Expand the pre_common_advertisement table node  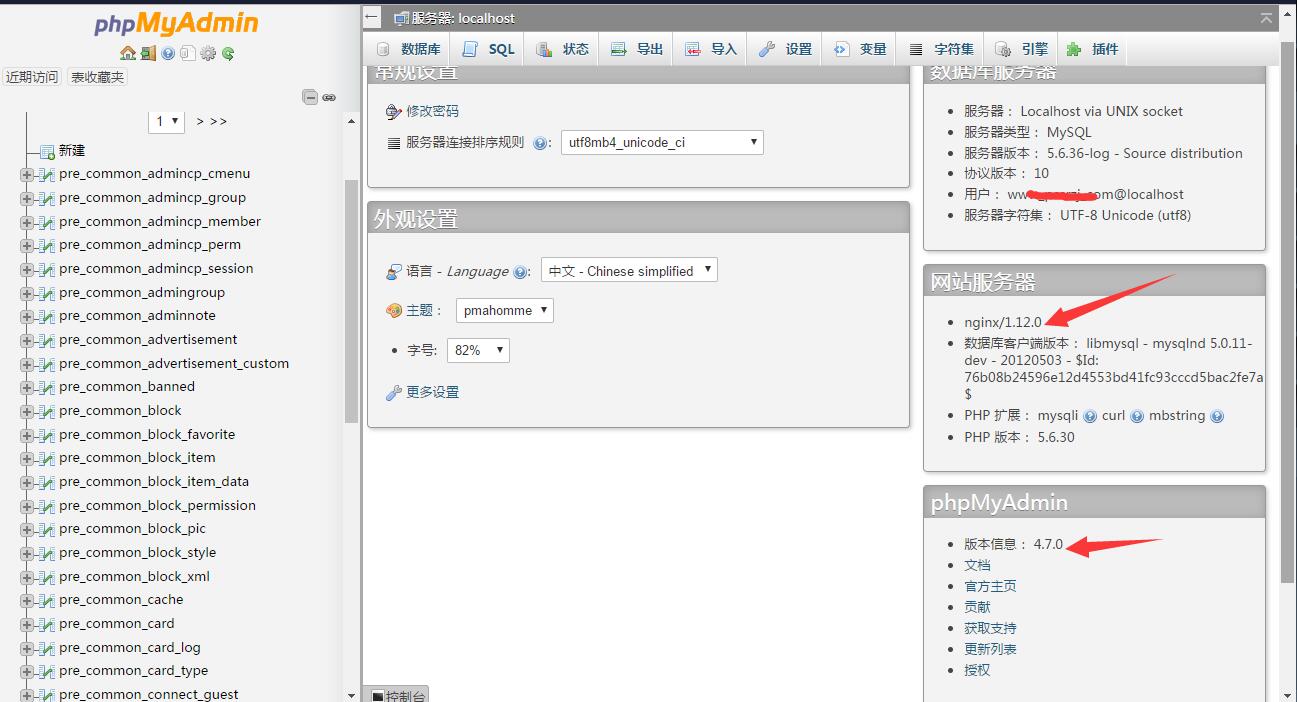coord(27,340)
